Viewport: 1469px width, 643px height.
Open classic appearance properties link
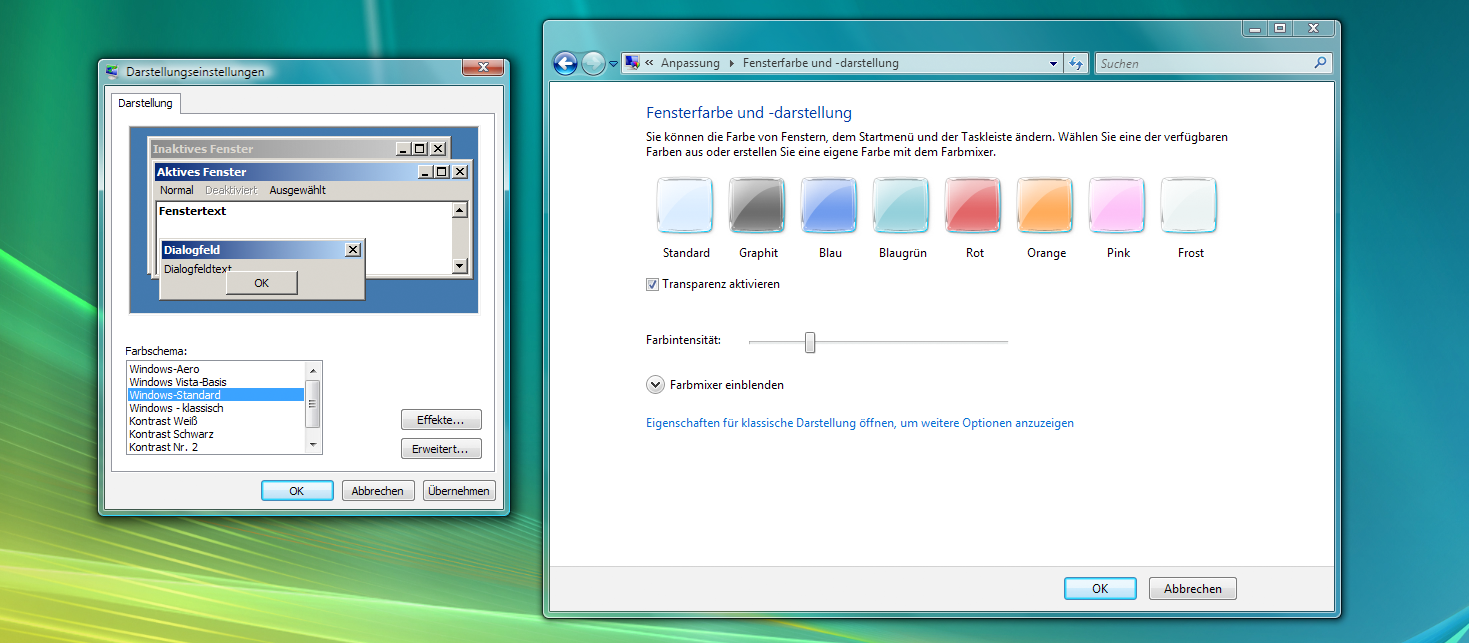[x=860, y=423]
